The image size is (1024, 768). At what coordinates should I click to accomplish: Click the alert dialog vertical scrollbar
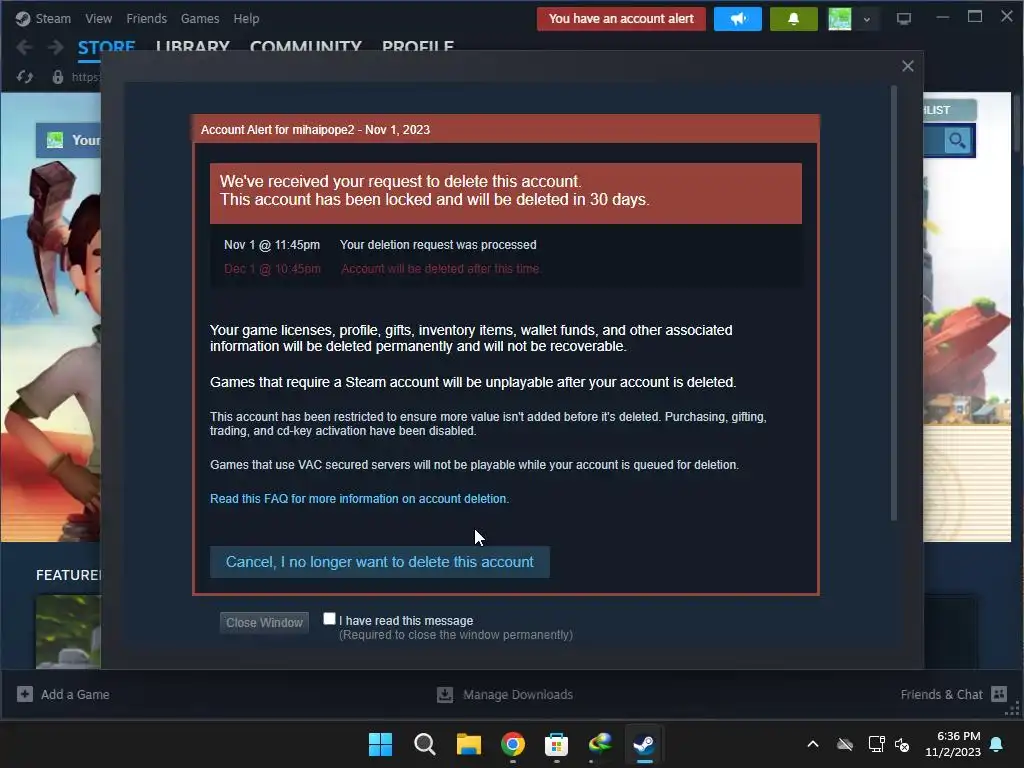(894, 303)
